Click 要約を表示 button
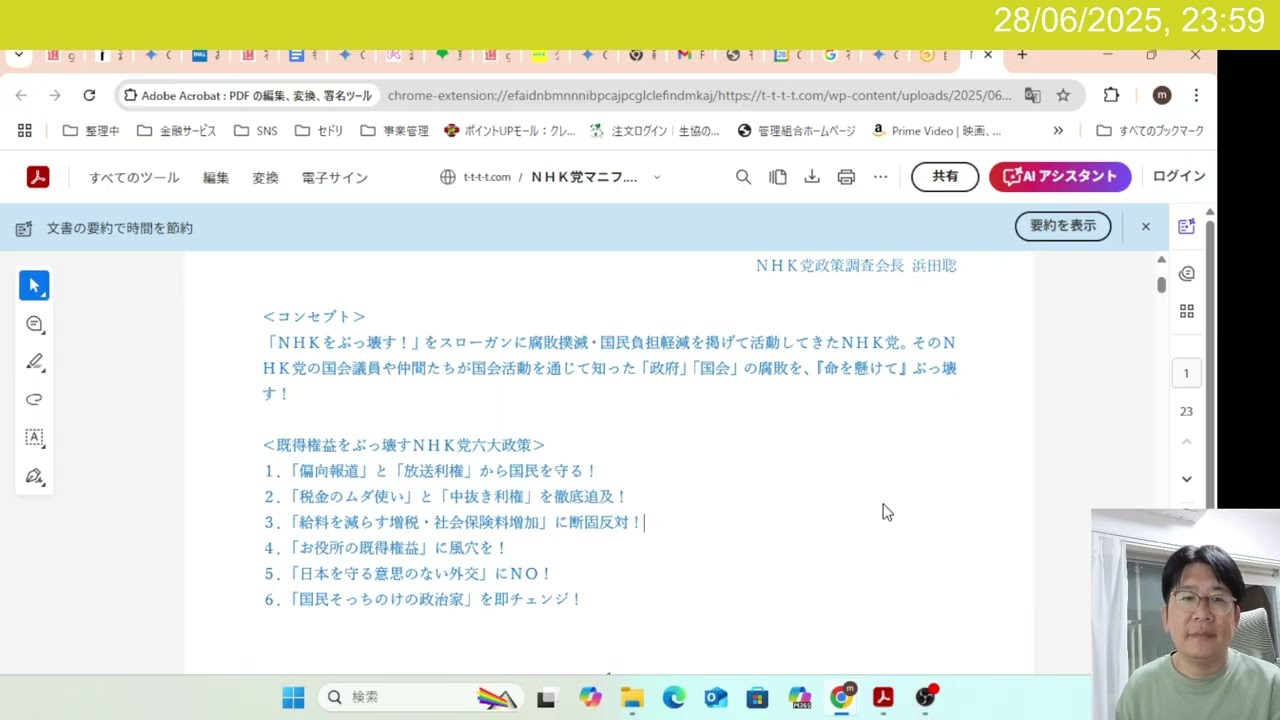 pos(1063,226)
